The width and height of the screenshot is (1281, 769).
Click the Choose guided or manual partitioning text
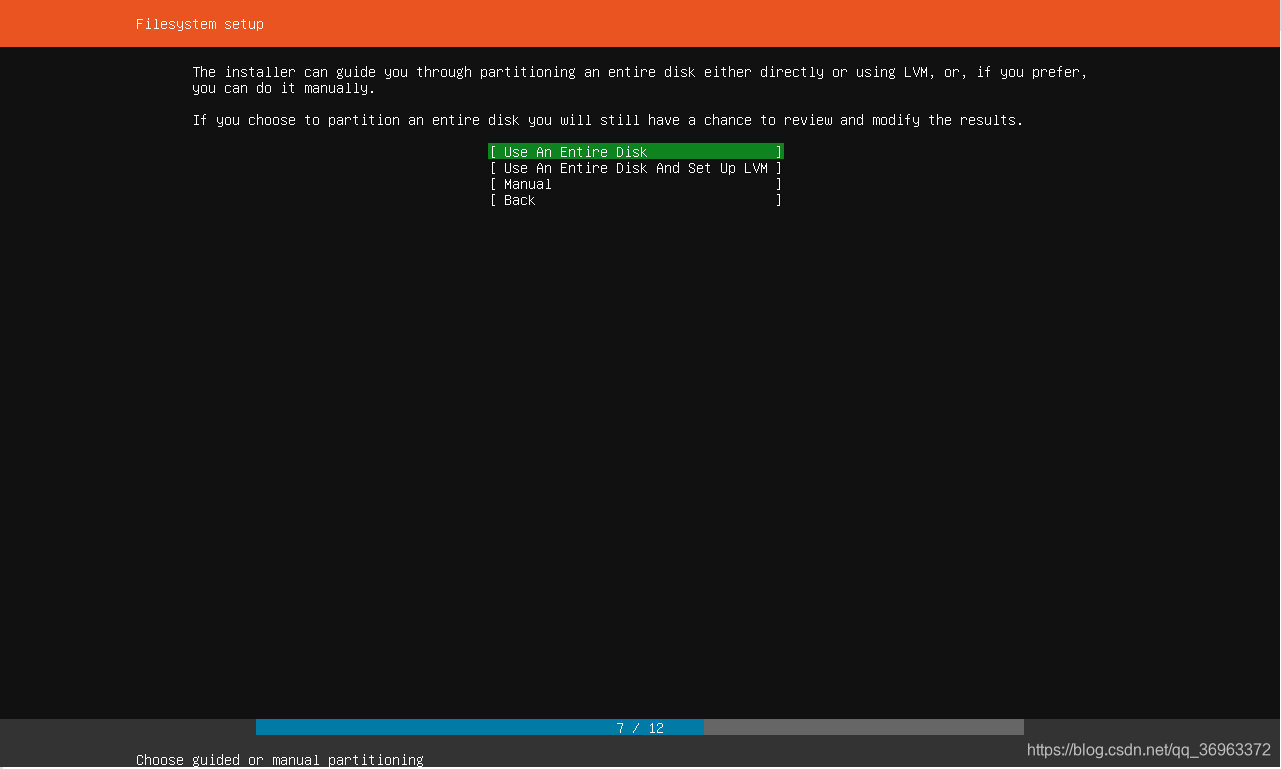point(280,760)
